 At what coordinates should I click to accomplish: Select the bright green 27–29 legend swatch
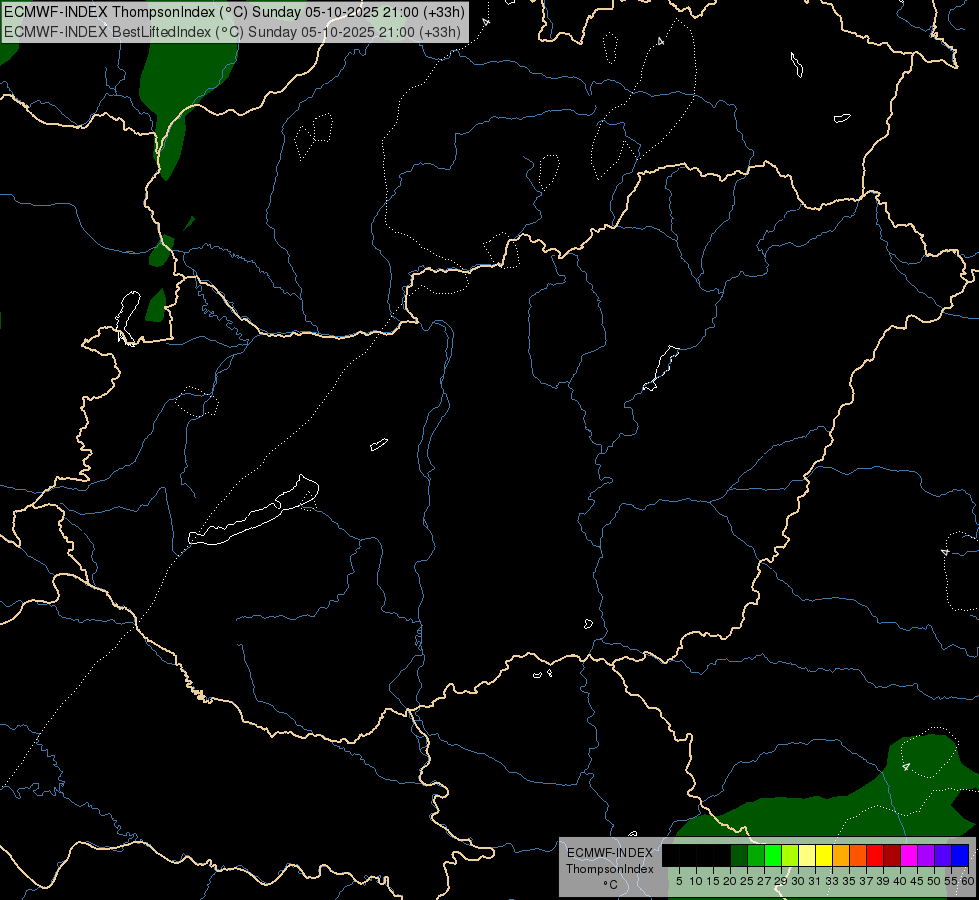tap(773, 855)
